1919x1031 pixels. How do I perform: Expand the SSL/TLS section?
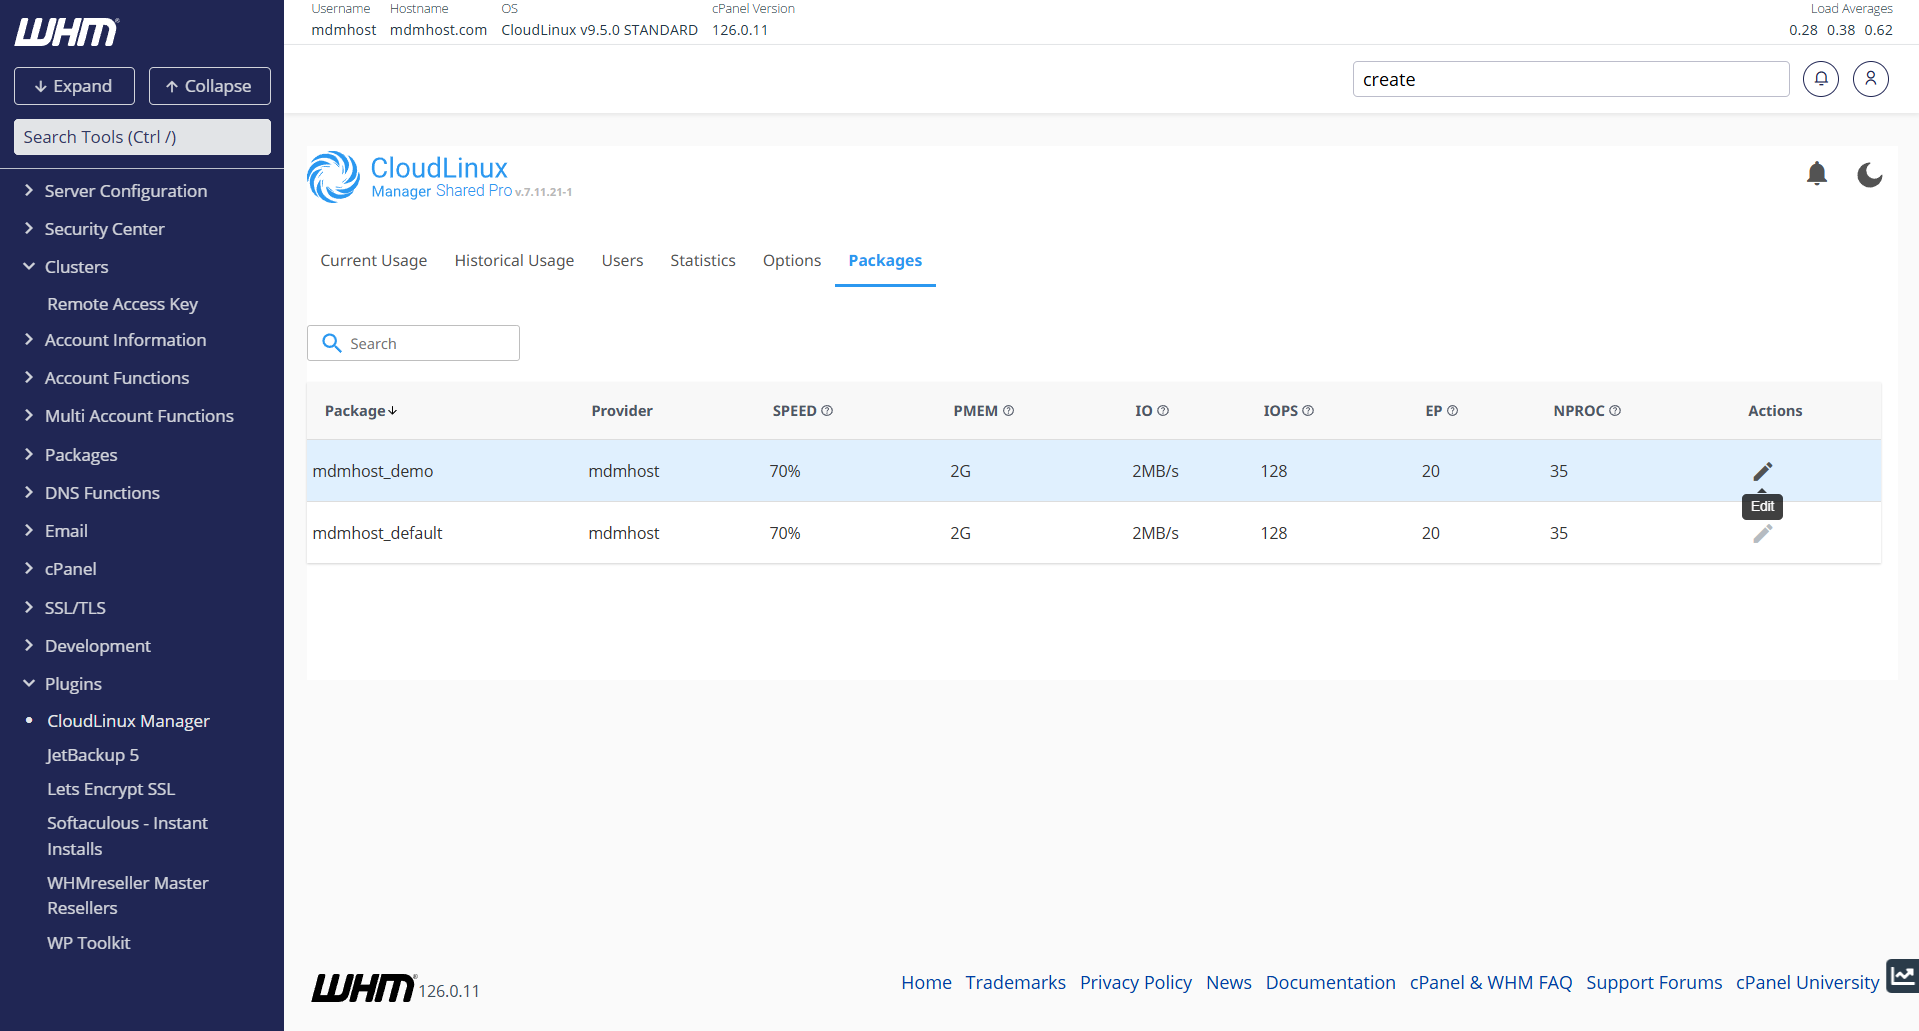tap(75, 608)
